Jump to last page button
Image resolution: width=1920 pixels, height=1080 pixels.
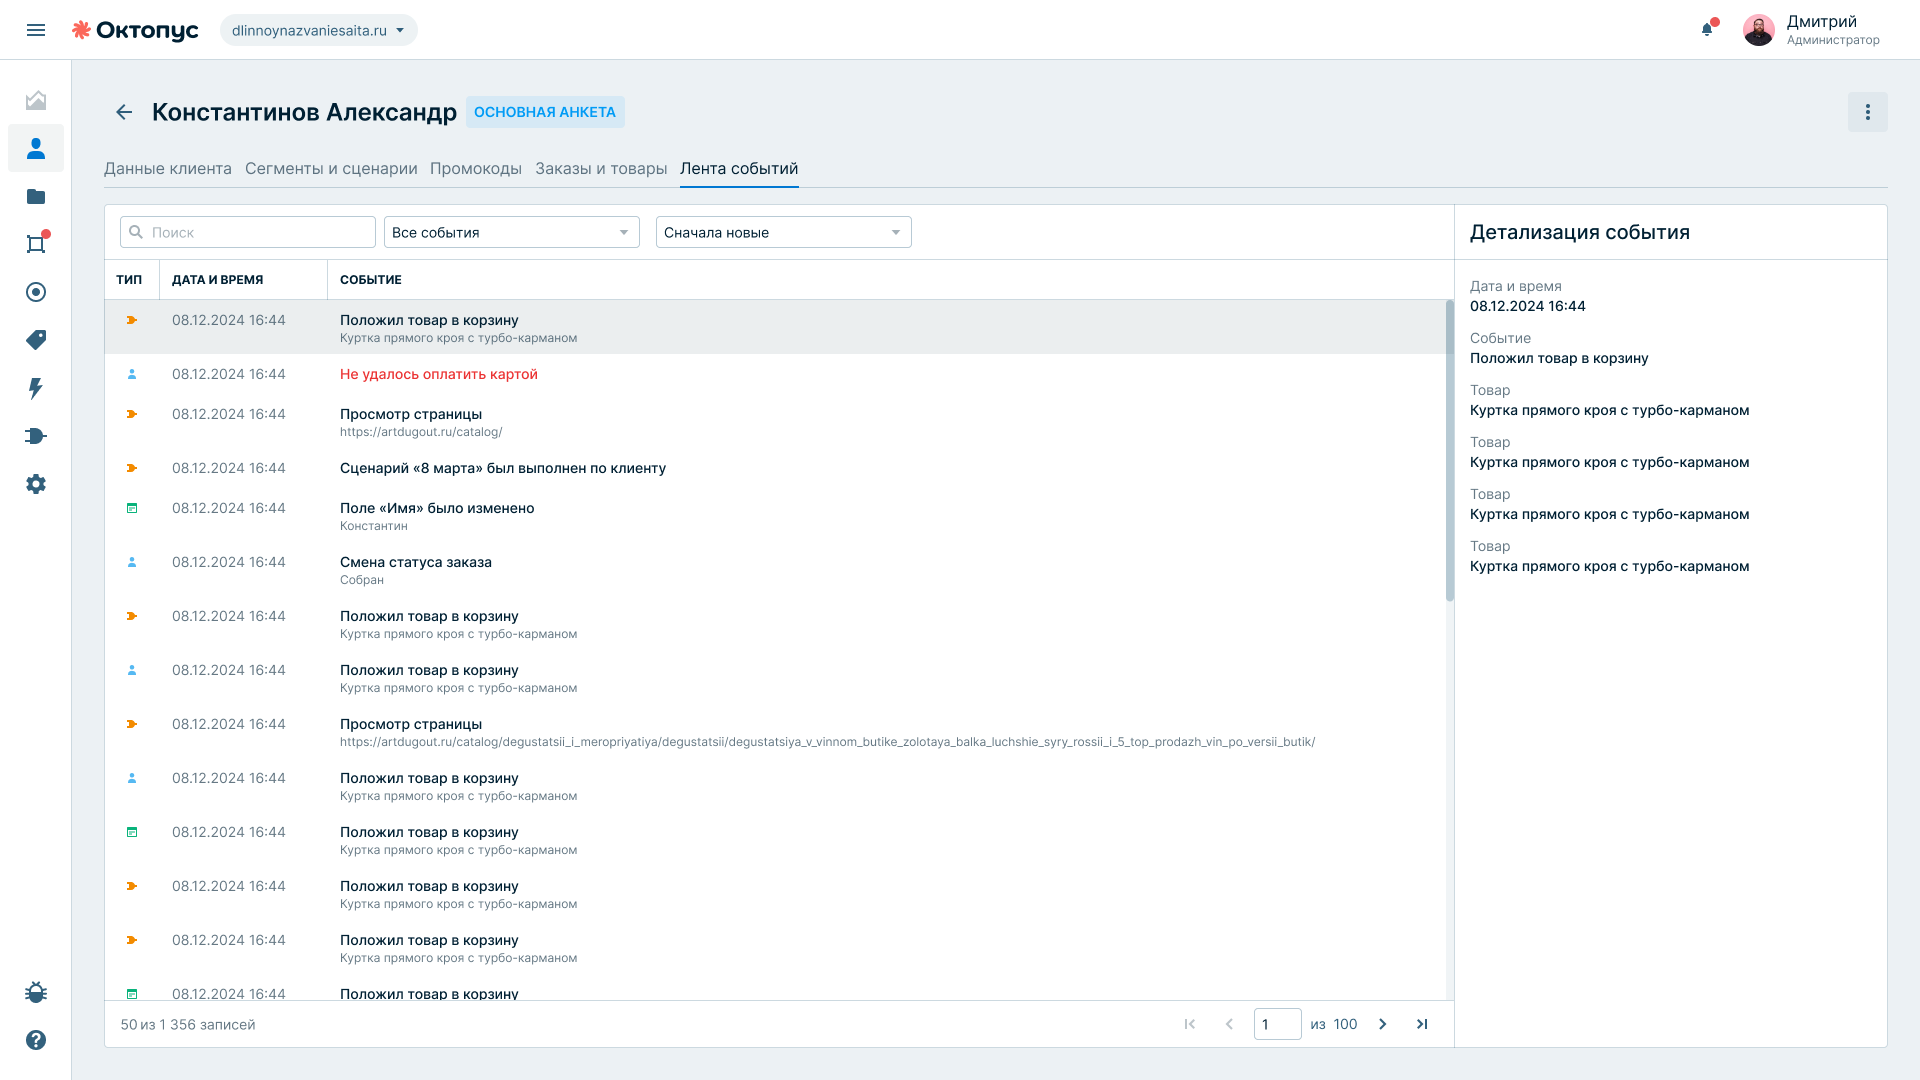[x=1422, y=1024]
